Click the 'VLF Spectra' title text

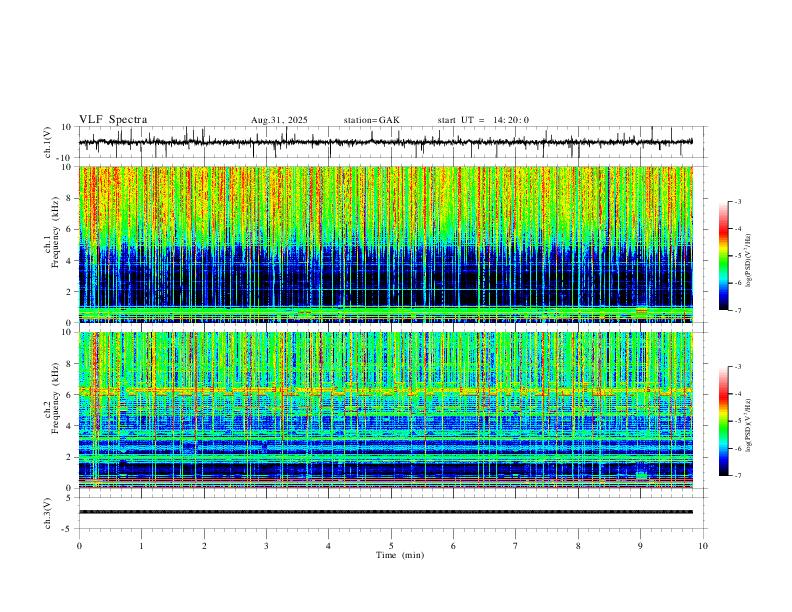coord(113,120)
